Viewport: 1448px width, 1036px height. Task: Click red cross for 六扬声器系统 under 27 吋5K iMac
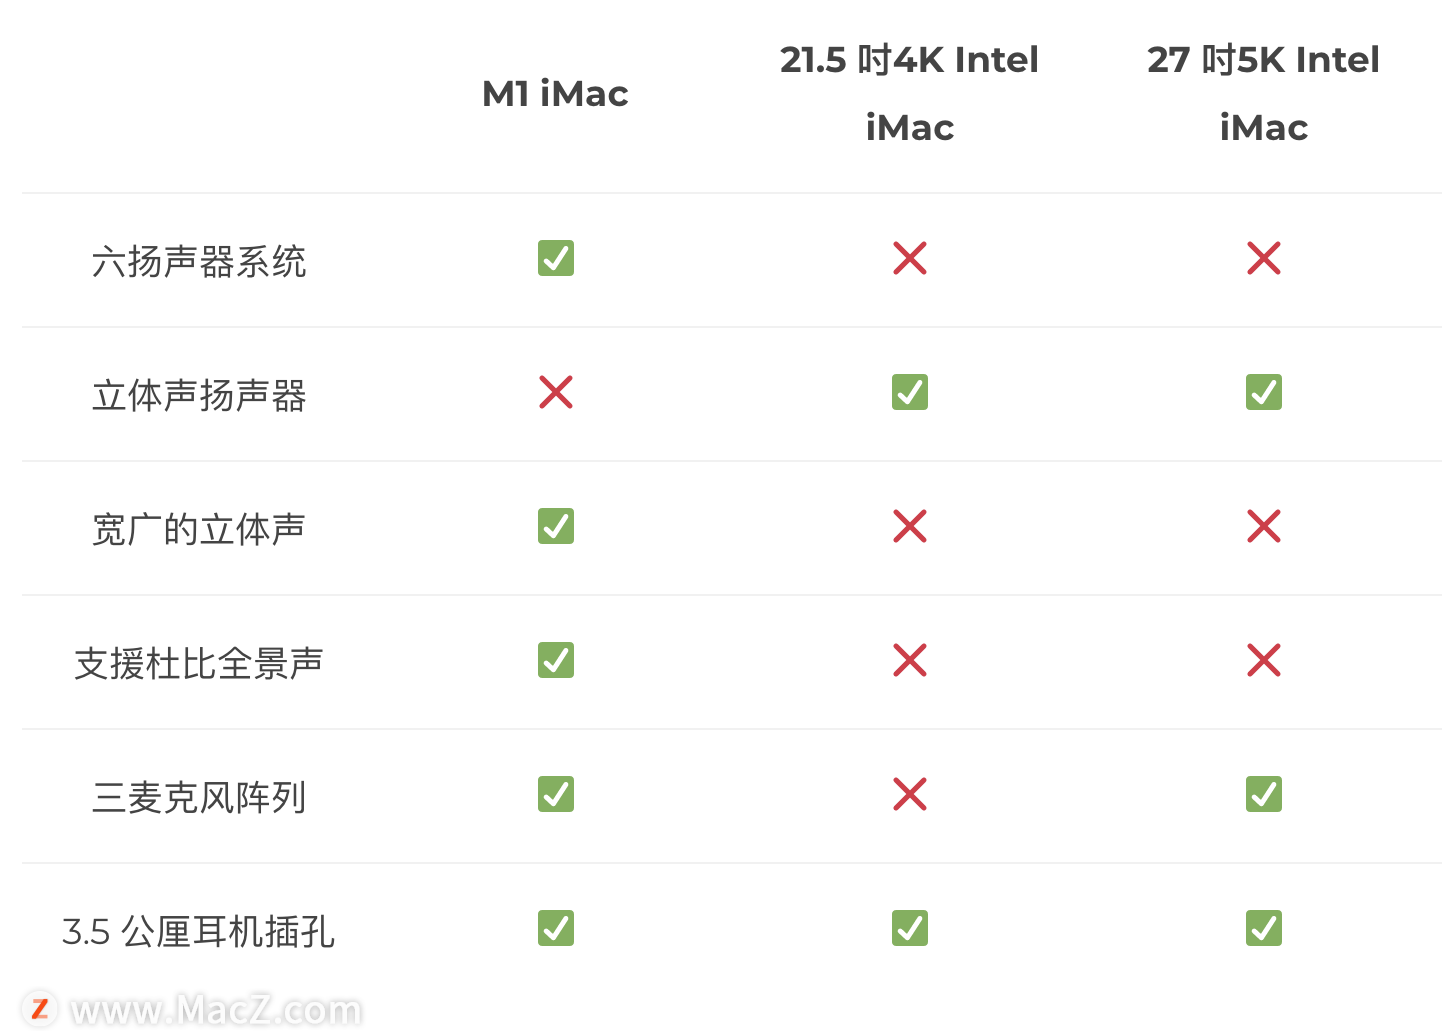pyautogui.click(x=1264, y=258)
